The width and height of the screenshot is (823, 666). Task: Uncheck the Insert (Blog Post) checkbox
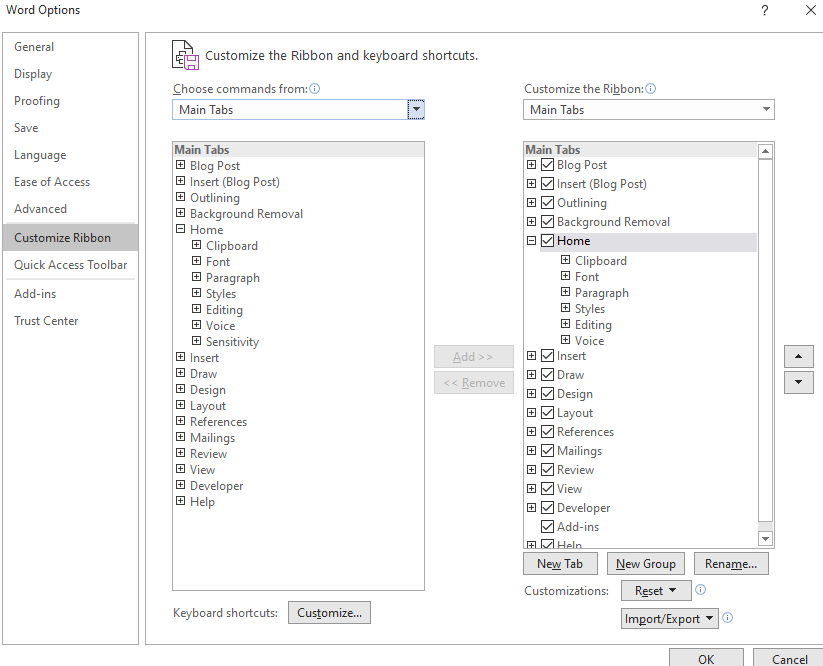[547, 184]
